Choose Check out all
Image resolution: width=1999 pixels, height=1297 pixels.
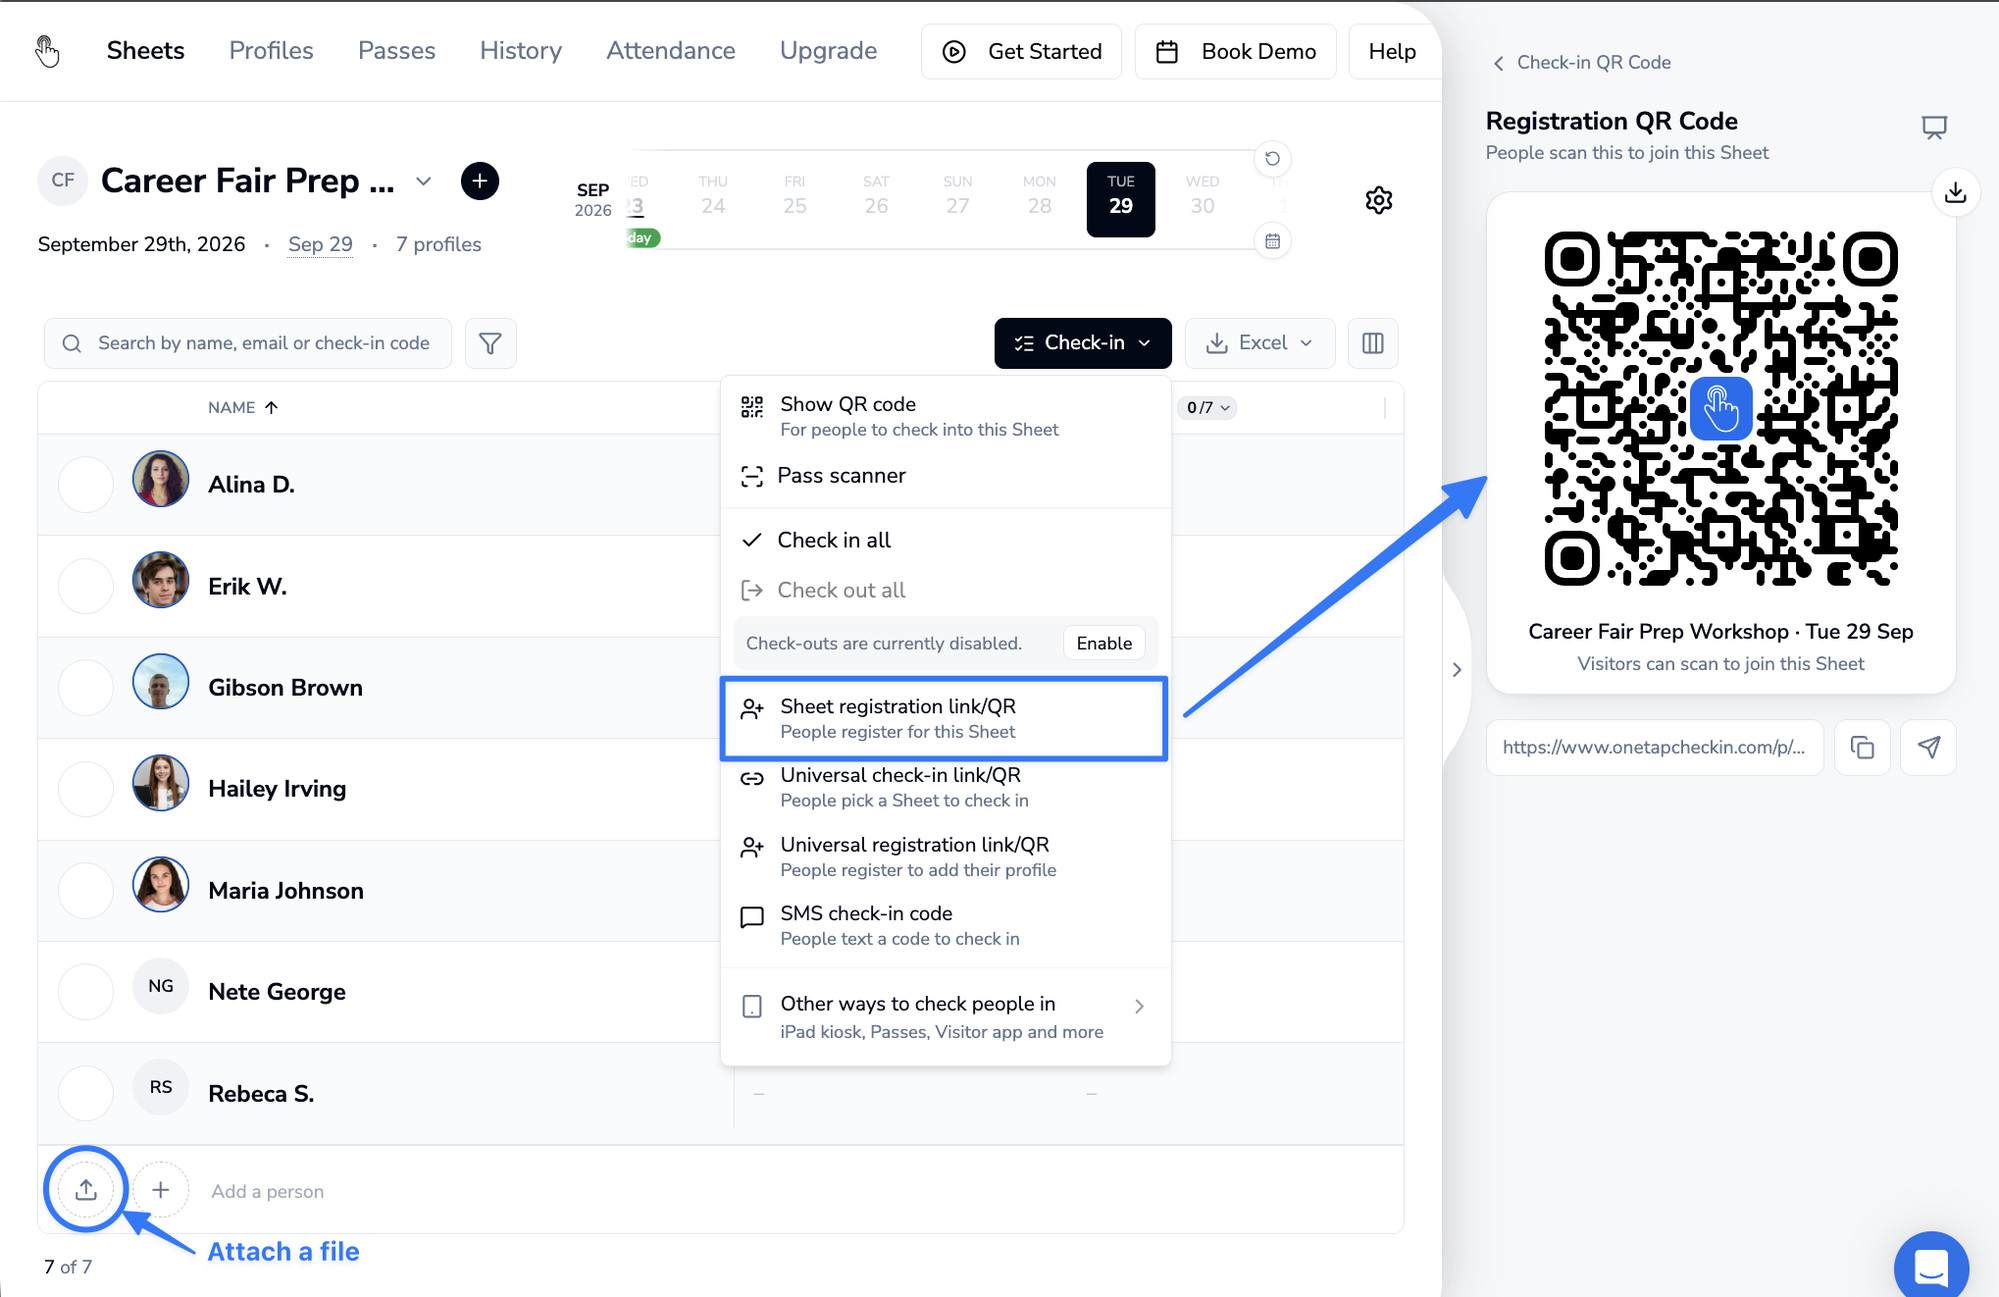(945, 590)
